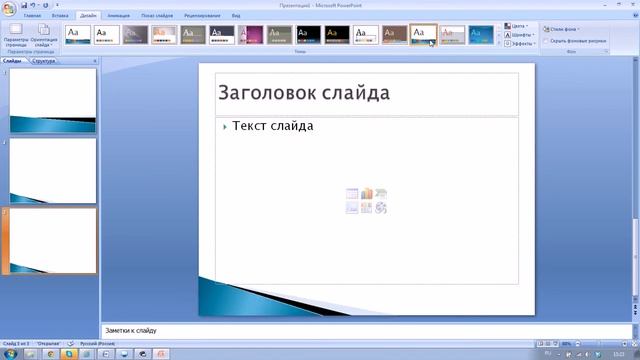Click the zoom out minus button
Image resolution: width=640 pixels, height=360 pixels.
pyautogui.click(x=578, y=344)
